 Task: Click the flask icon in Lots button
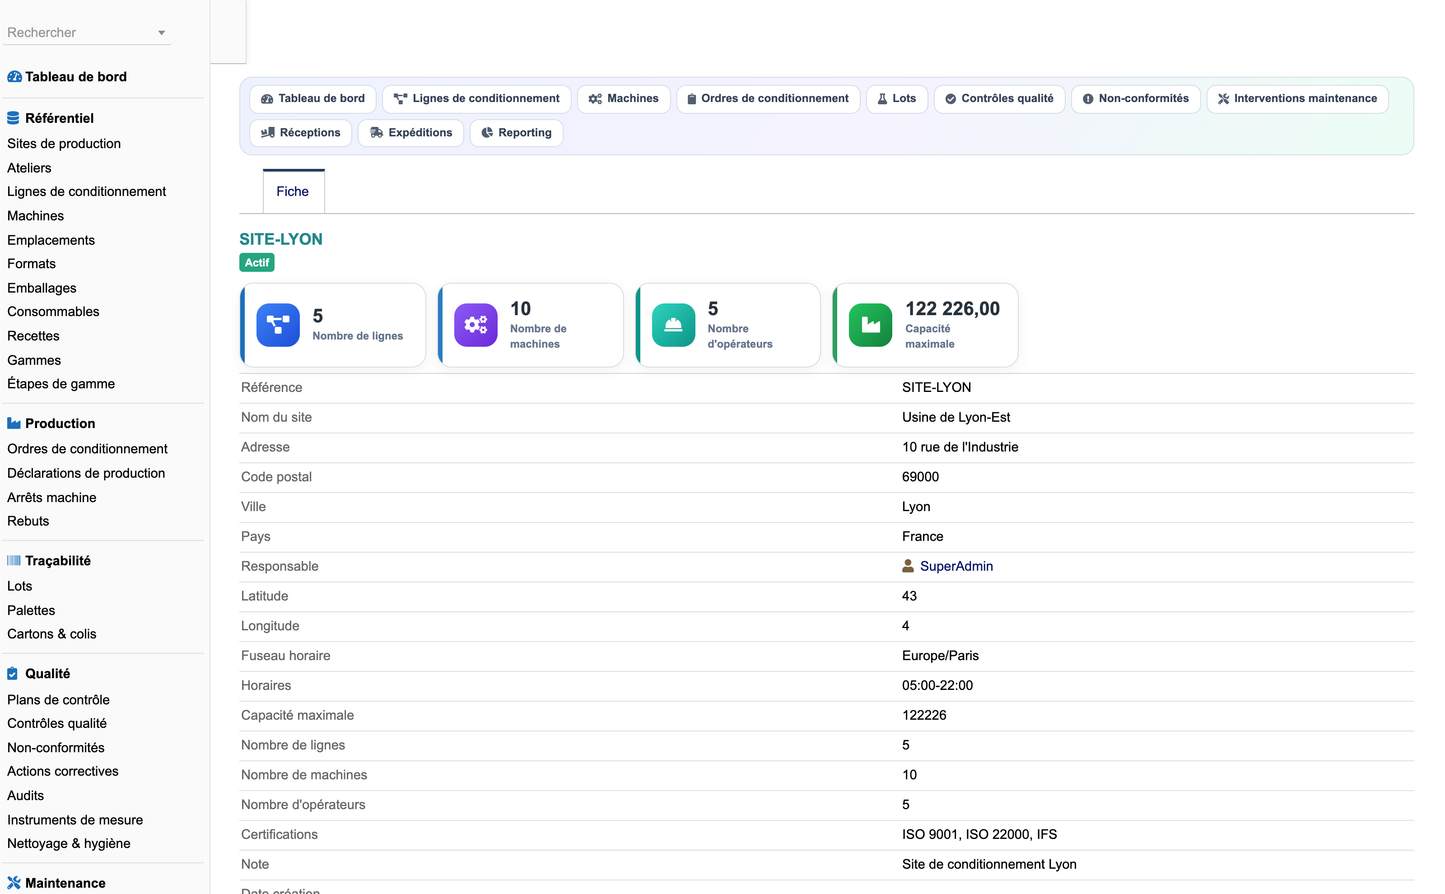tap(882, 99)
